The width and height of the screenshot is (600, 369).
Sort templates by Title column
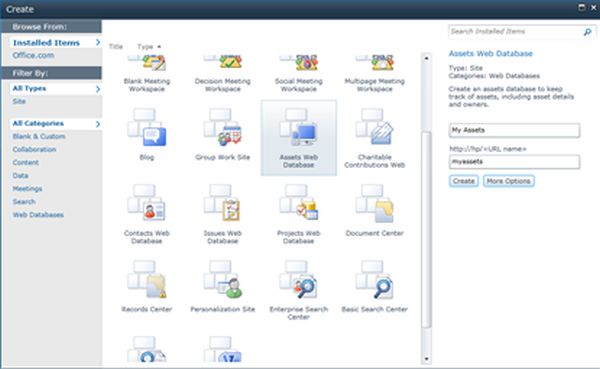(116, 47)
